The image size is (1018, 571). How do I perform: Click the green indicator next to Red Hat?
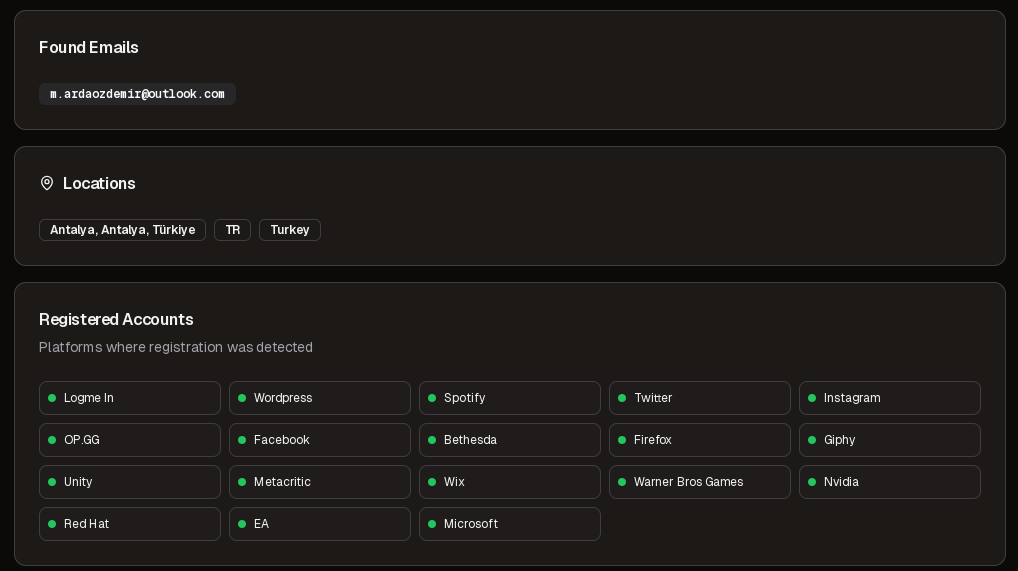click(52, 524)
